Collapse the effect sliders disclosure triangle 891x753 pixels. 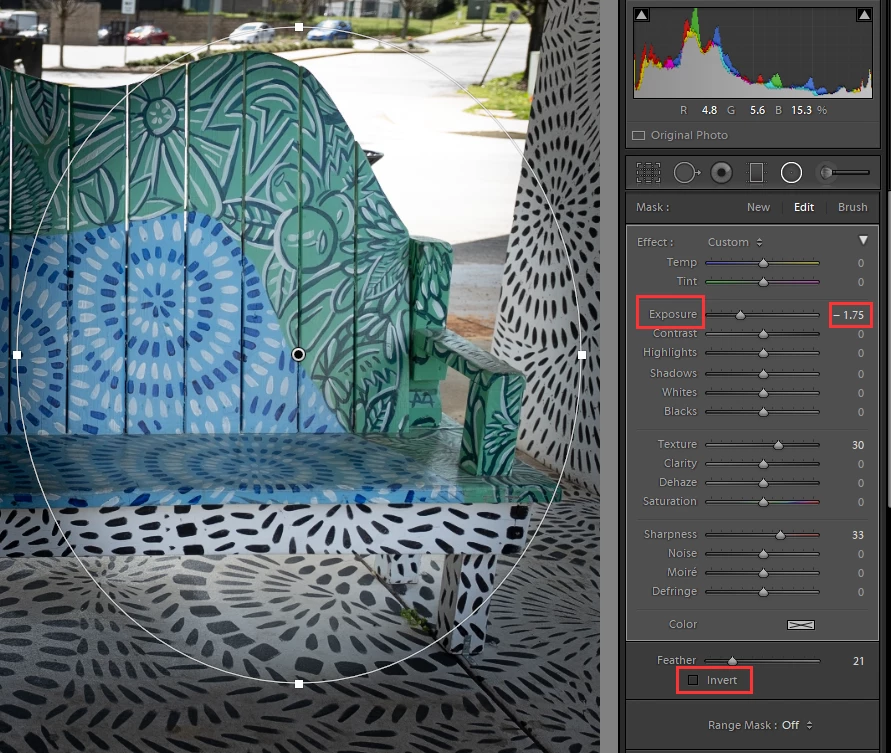(x=863, y=240)
